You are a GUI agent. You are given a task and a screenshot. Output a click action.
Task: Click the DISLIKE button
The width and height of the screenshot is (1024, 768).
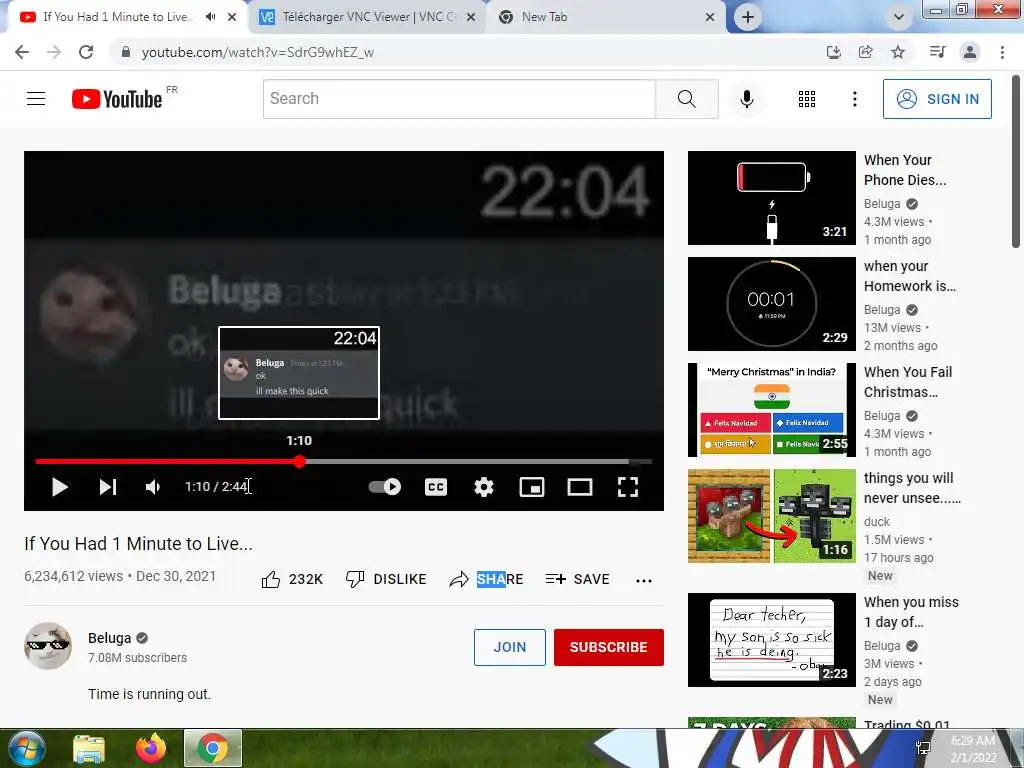tap(386, 579)
